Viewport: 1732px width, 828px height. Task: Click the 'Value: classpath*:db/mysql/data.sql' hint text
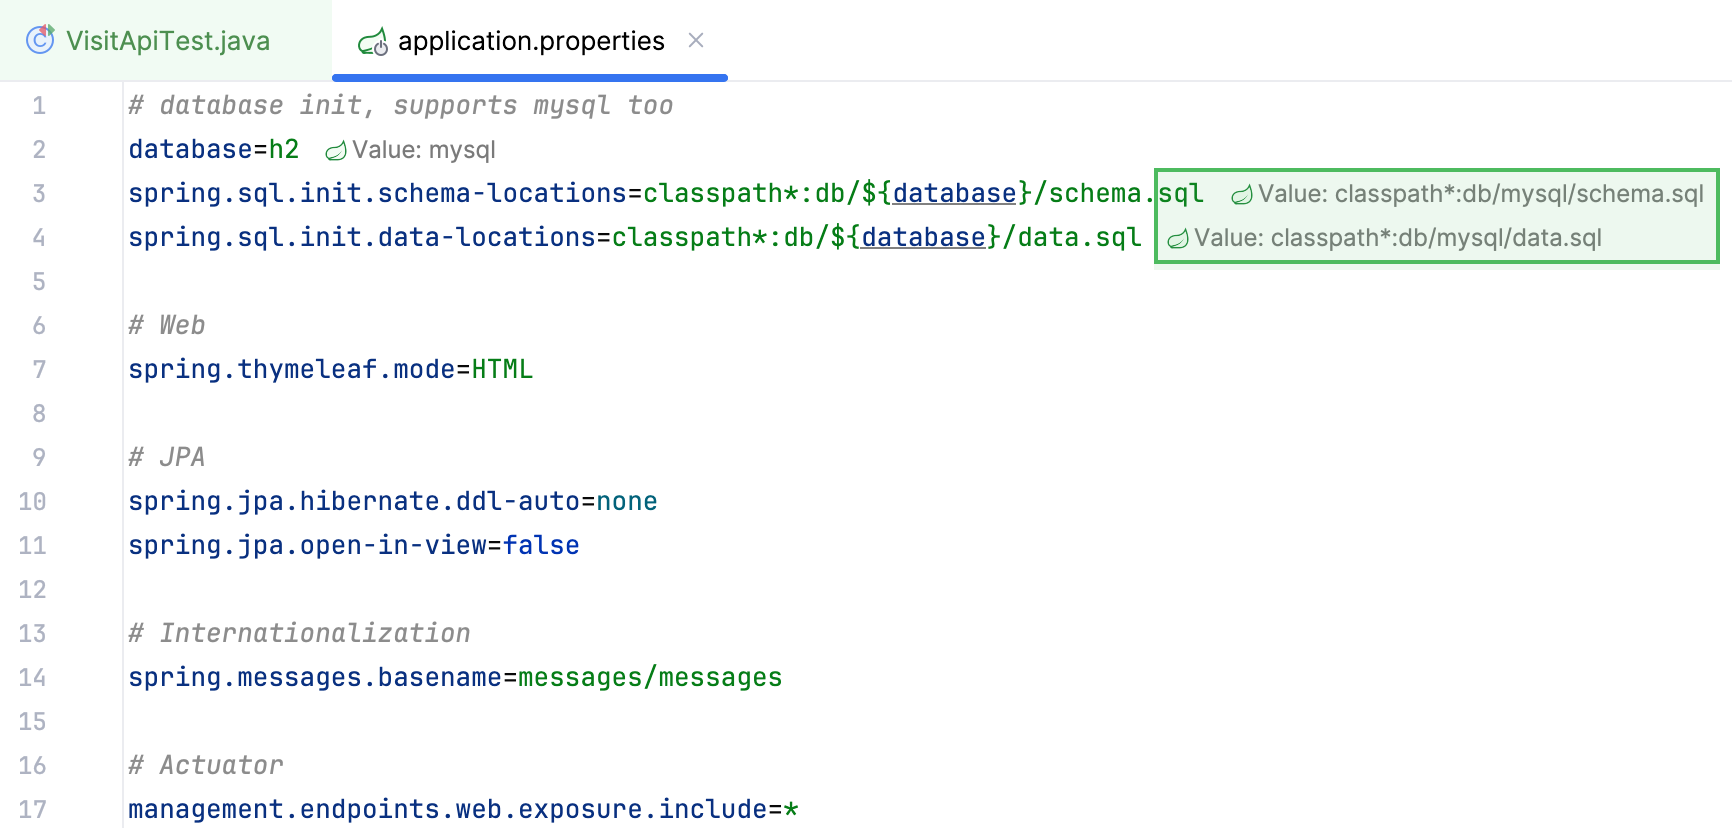click(x=1397, y=238)
